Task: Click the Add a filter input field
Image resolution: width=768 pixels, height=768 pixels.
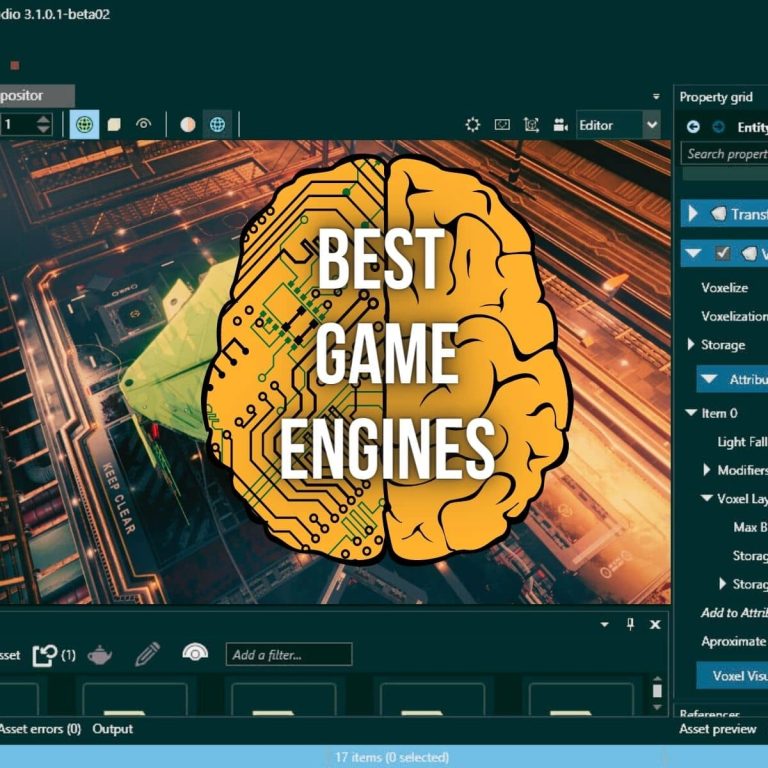Action: point(289,655)
